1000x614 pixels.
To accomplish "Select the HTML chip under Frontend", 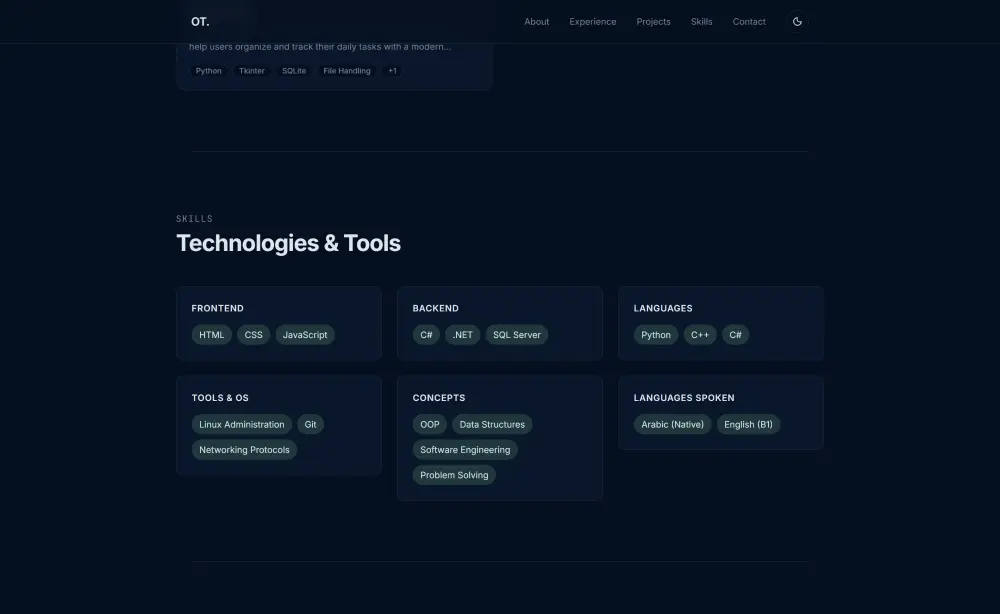I will coord(211,334).
